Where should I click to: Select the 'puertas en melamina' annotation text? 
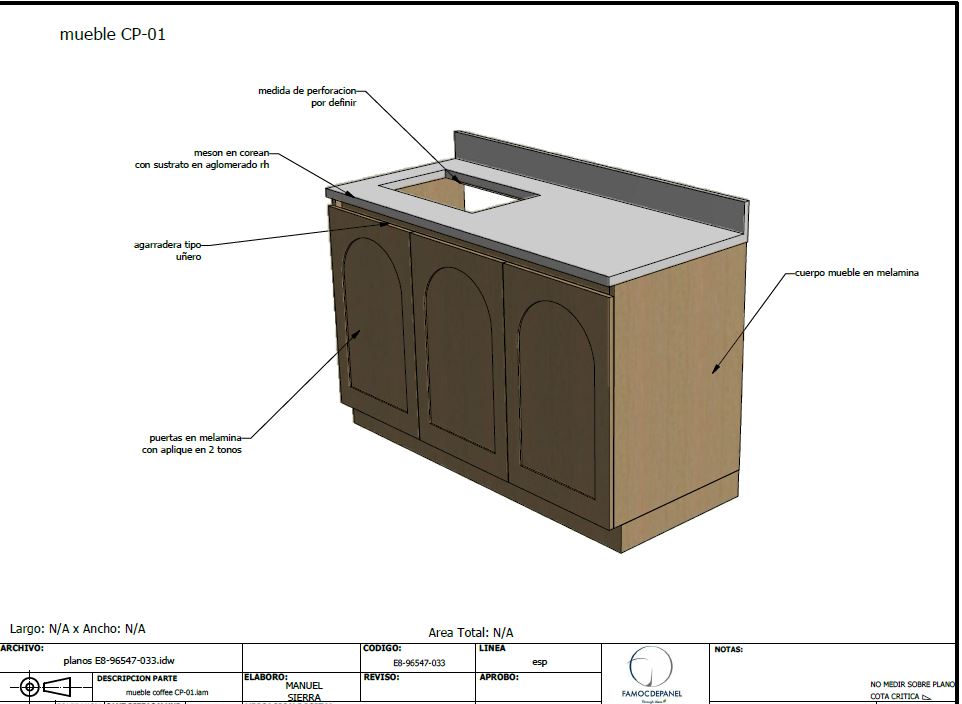click(x=195, y=444)
